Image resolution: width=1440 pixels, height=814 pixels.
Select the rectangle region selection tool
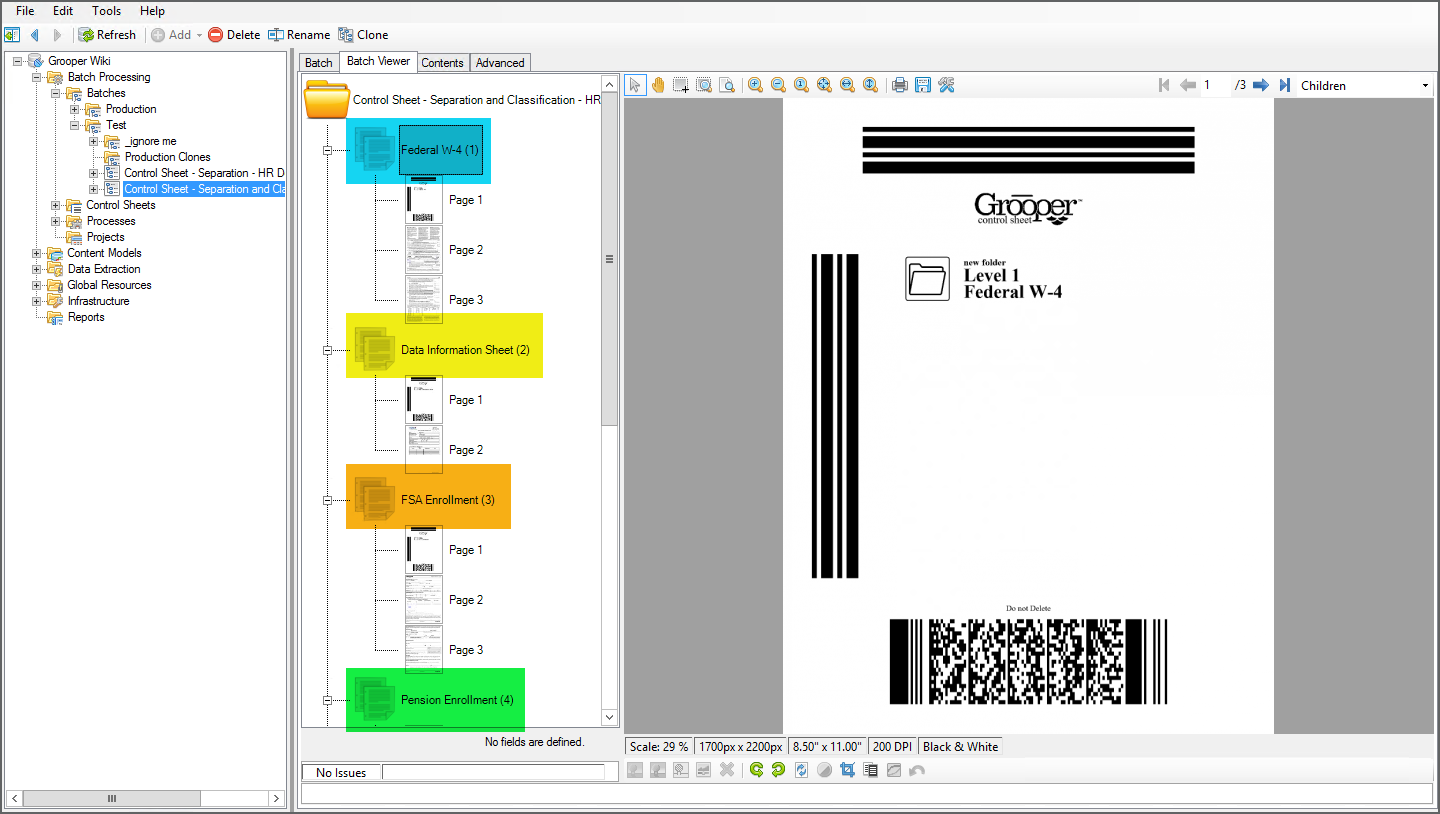(x=681, y=85)
